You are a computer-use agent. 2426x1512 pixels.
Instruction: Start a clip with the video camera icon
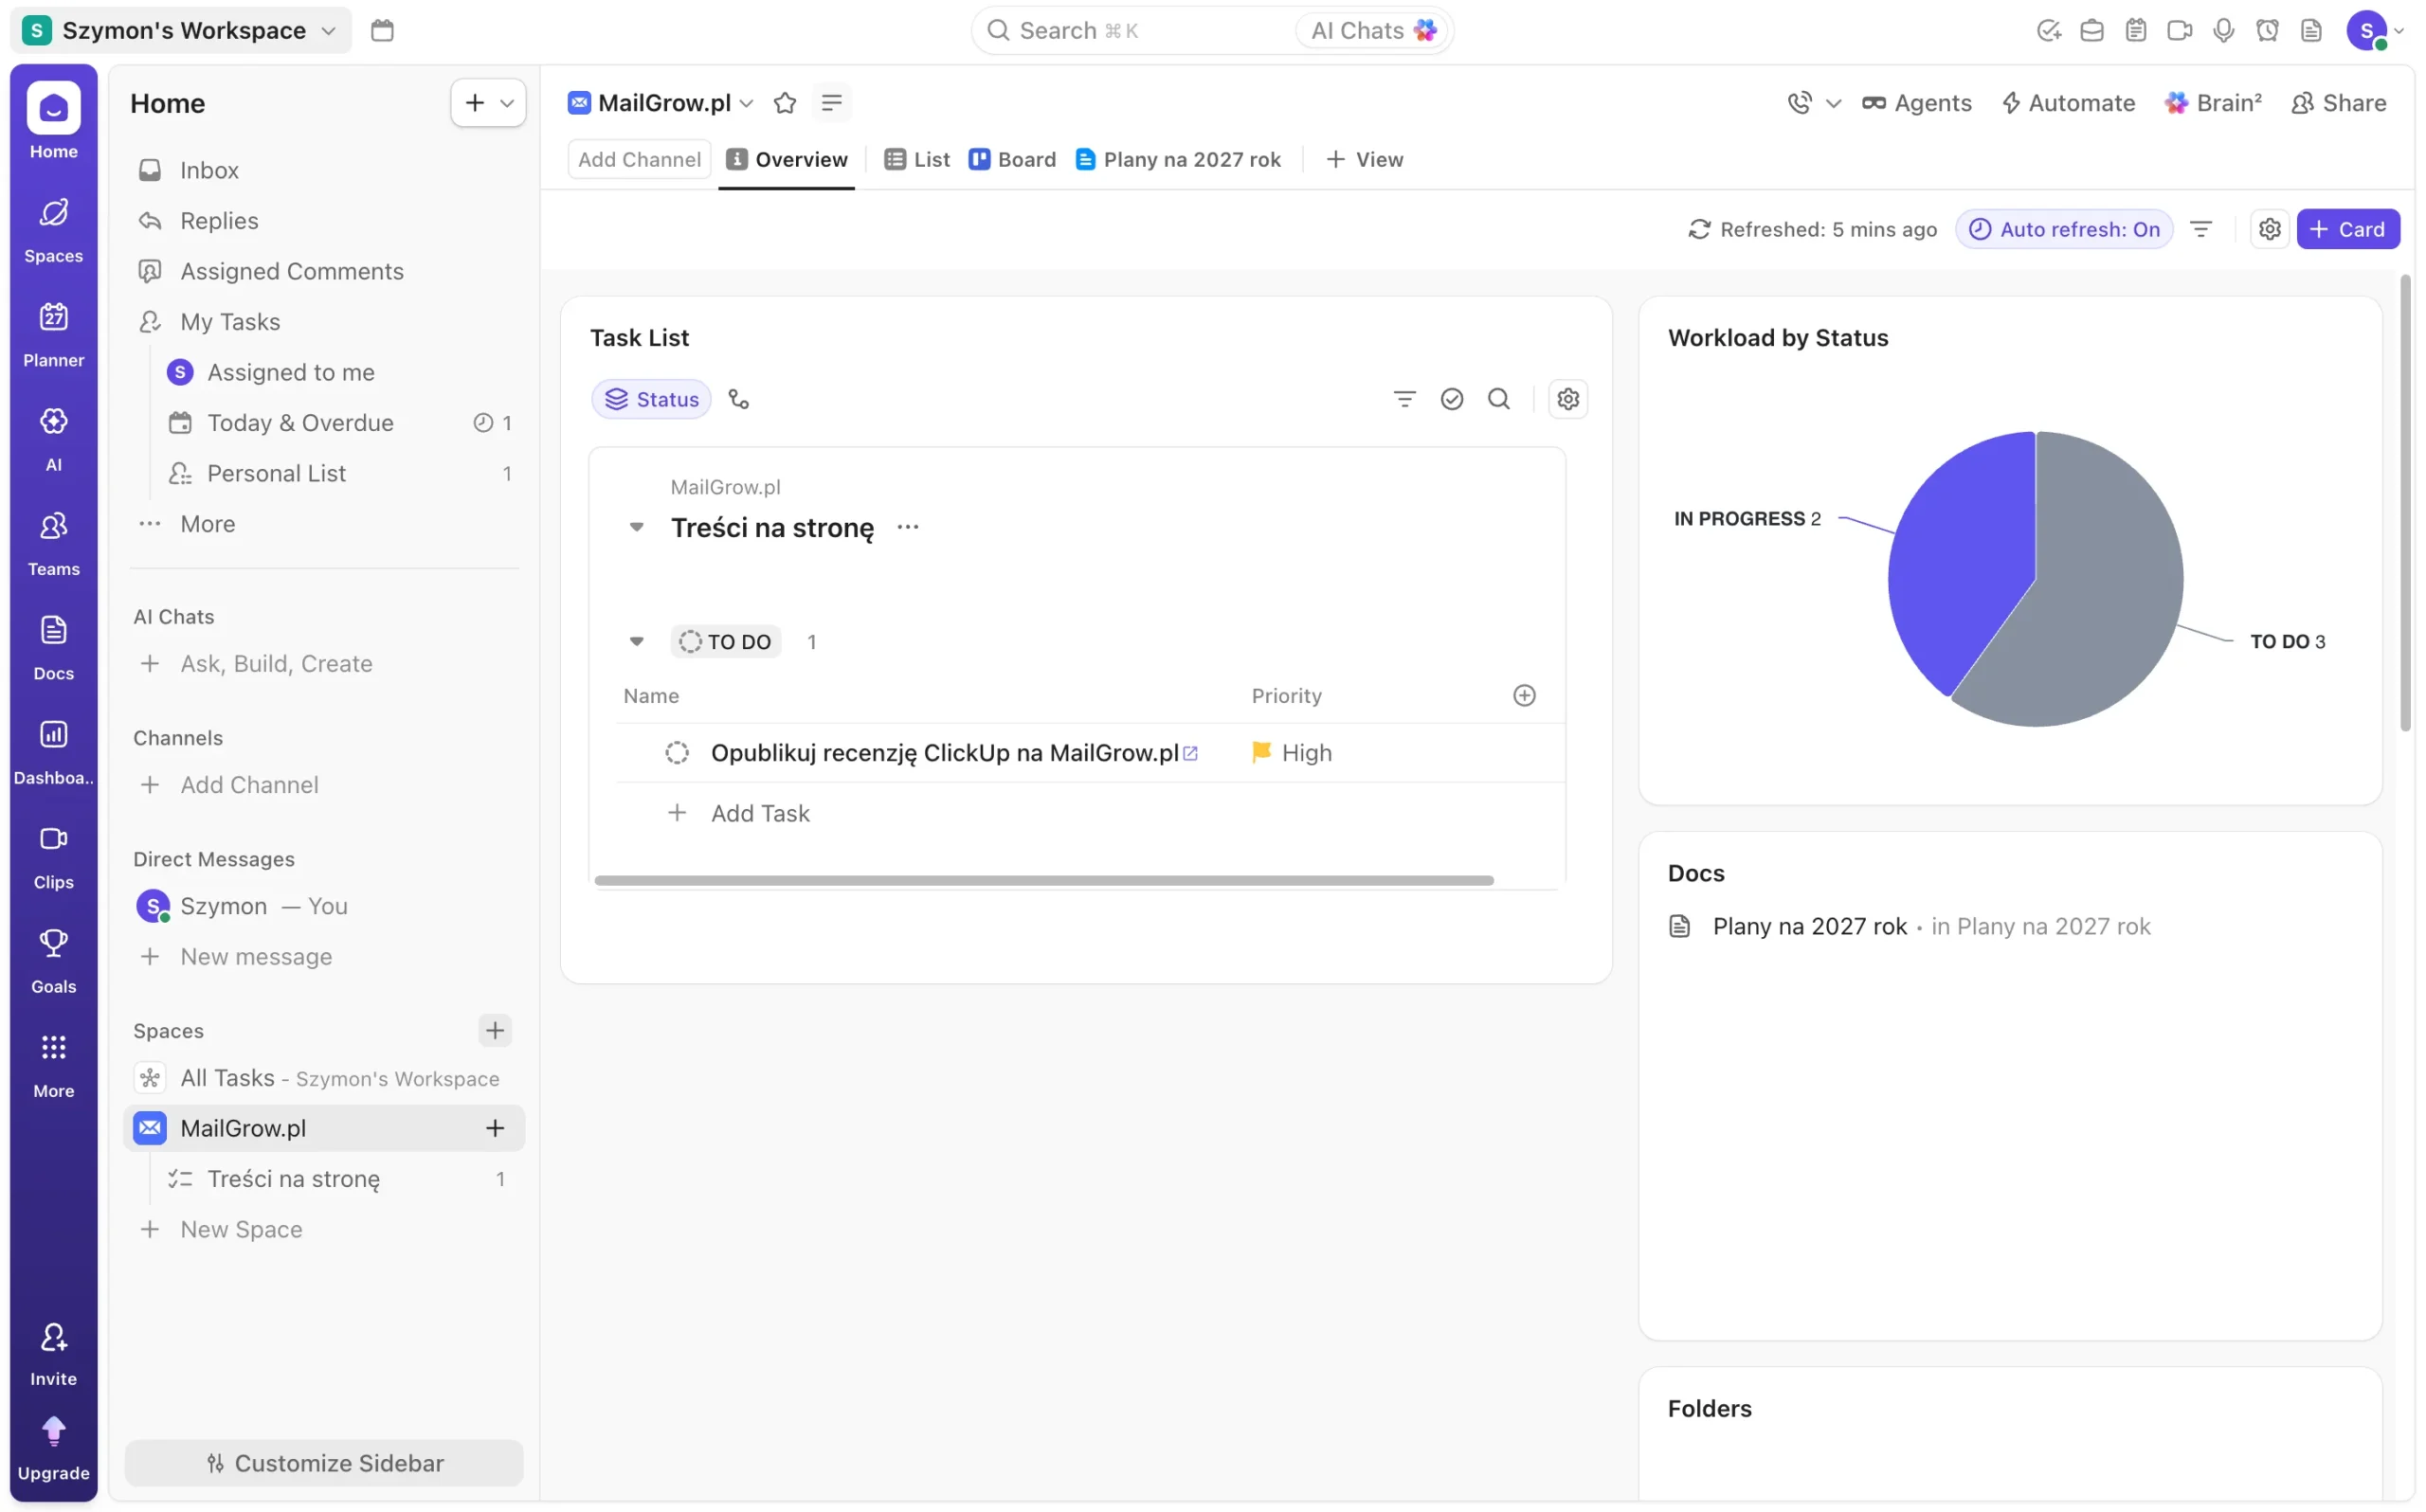tap(2180, 30)
